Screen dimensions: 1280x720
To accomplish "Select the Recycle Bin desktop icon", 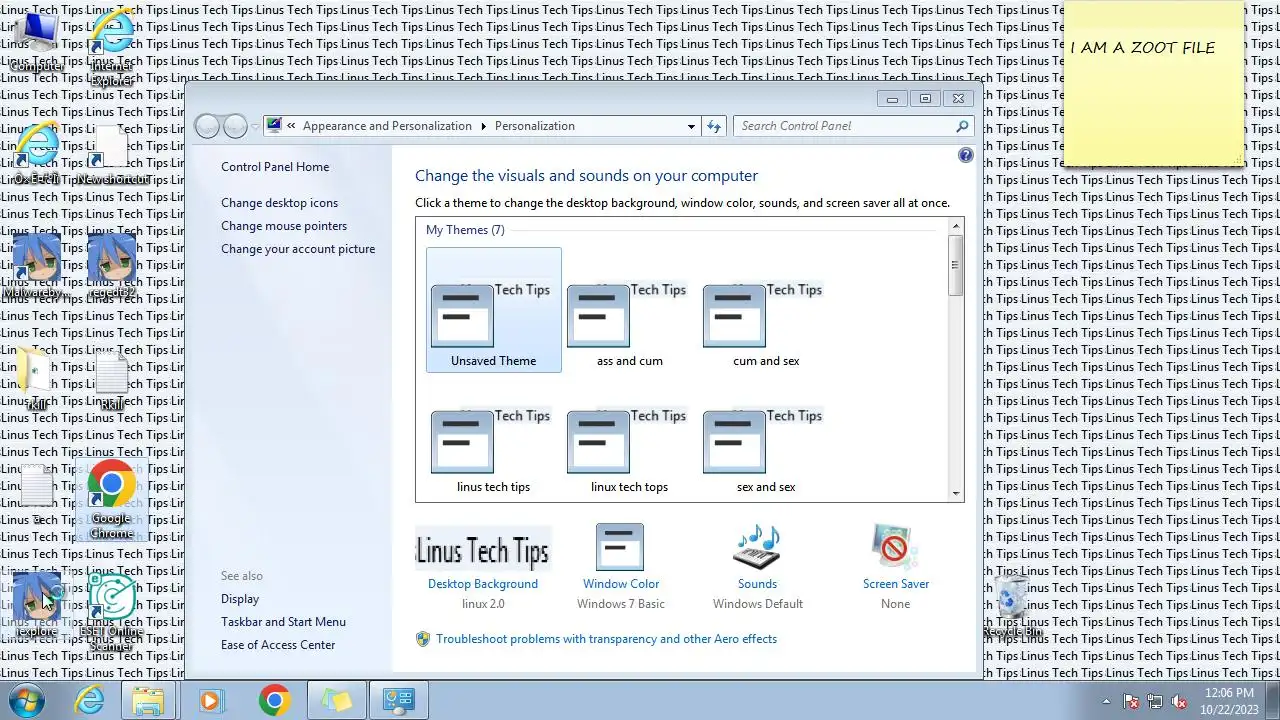I will (x=1012, y=606).
